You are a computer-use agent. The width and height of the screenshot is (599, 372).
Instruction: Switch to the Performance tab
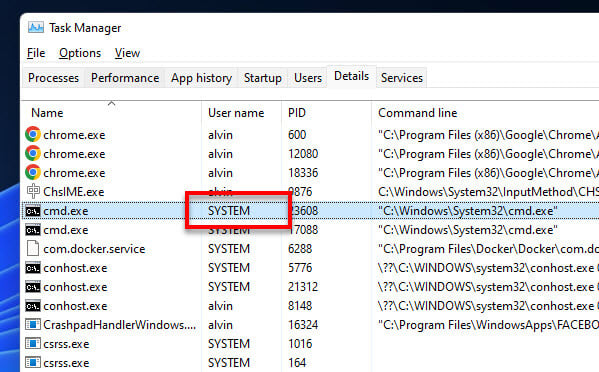point(125,78)
